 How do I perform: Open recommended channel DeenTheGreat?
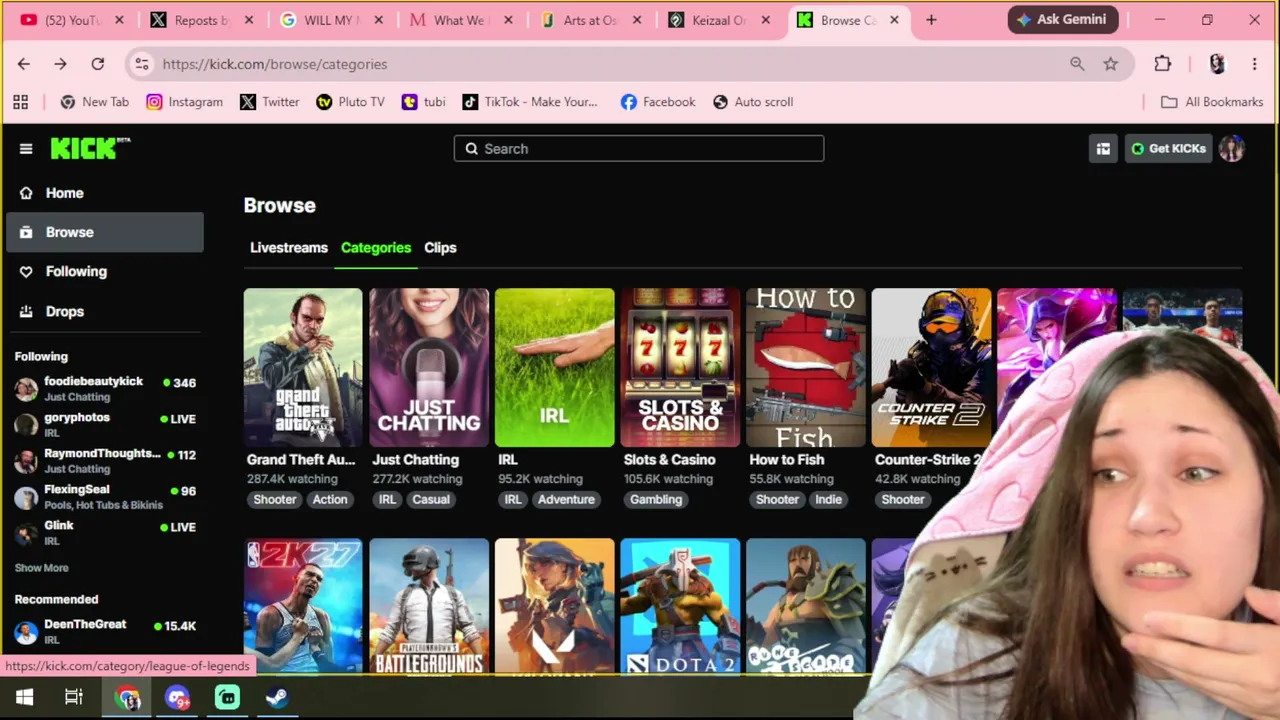pos(105,632)
